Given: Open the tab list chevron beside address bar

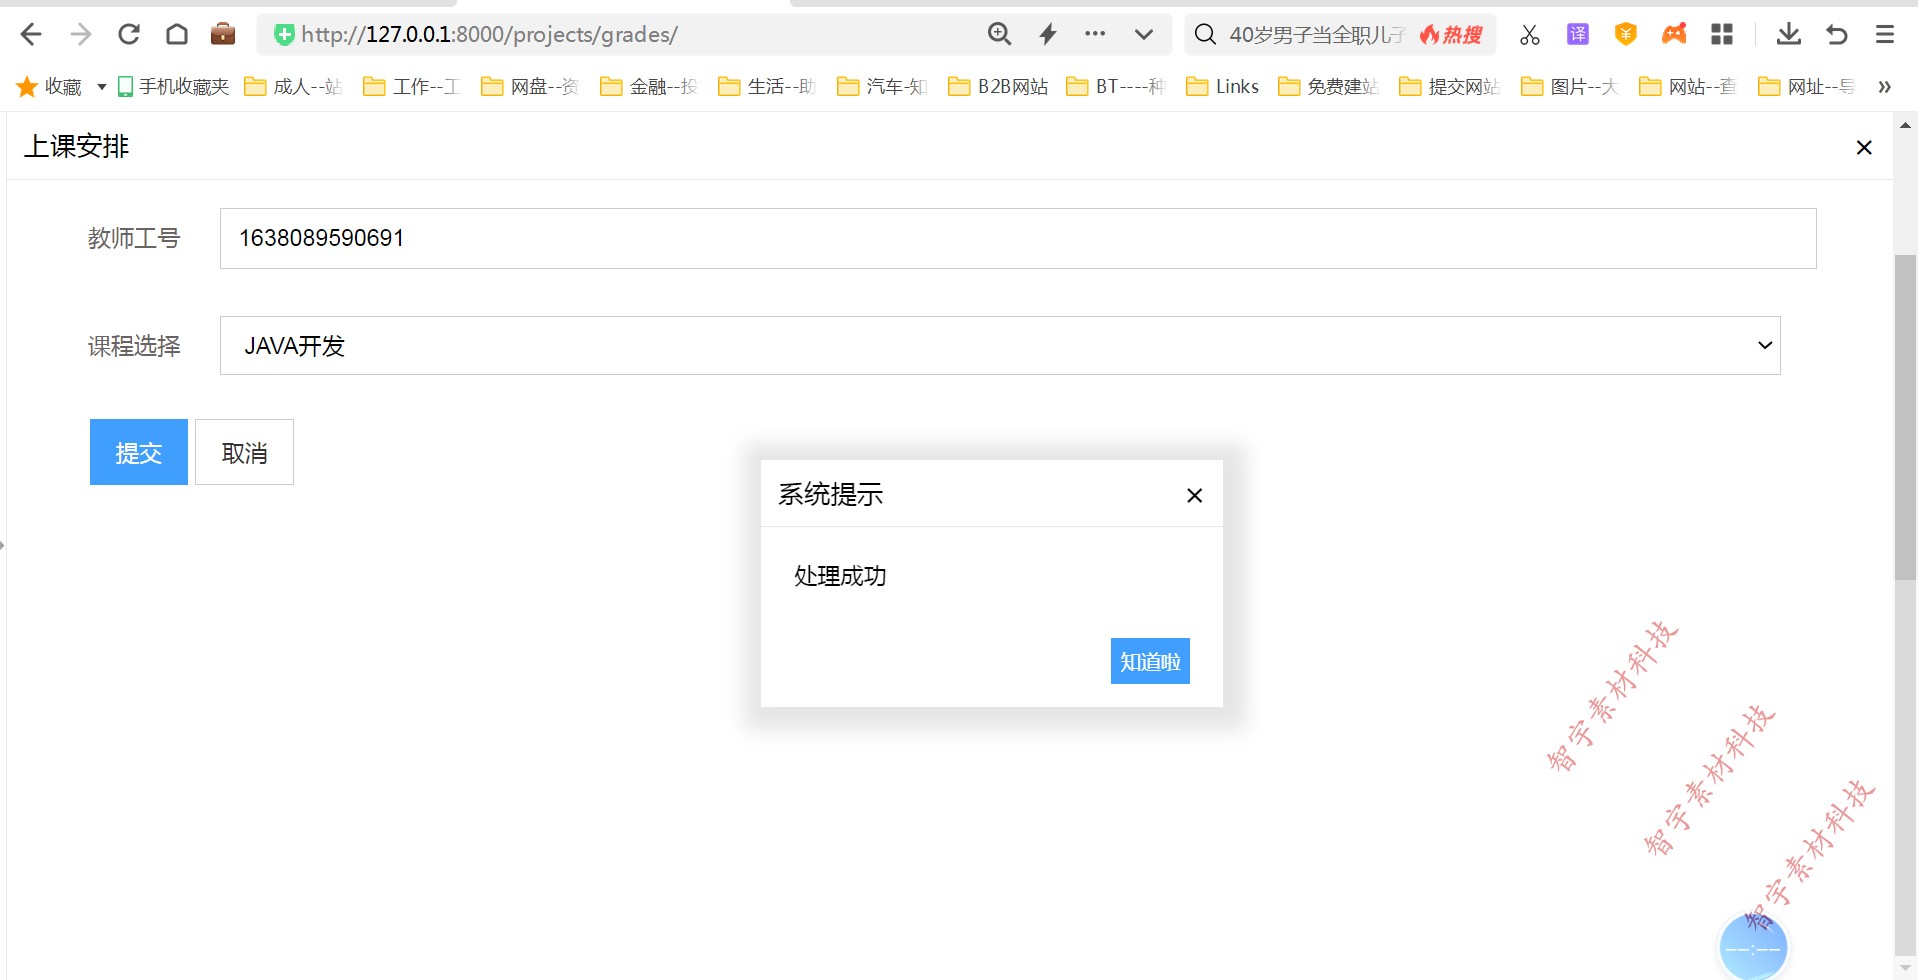Looking at the screenshot, I should 1143,33.
